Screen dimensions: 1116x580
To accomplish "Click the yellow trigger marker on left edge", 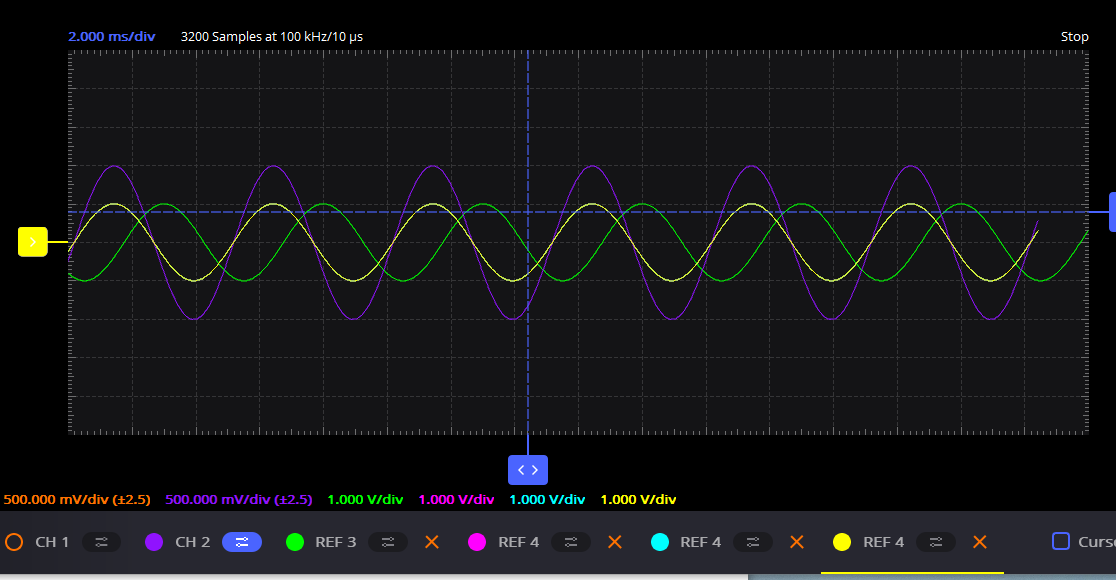I will (32, 241).
